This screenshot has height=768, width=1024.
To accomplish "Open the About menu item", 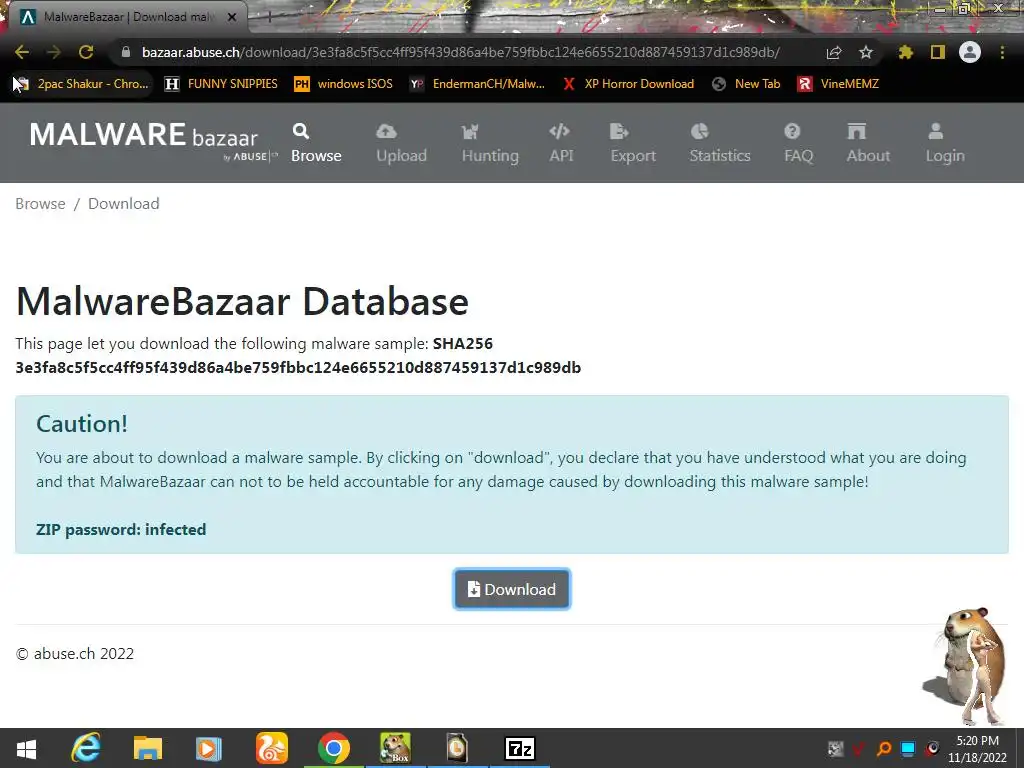I will (x=868, y=142).
